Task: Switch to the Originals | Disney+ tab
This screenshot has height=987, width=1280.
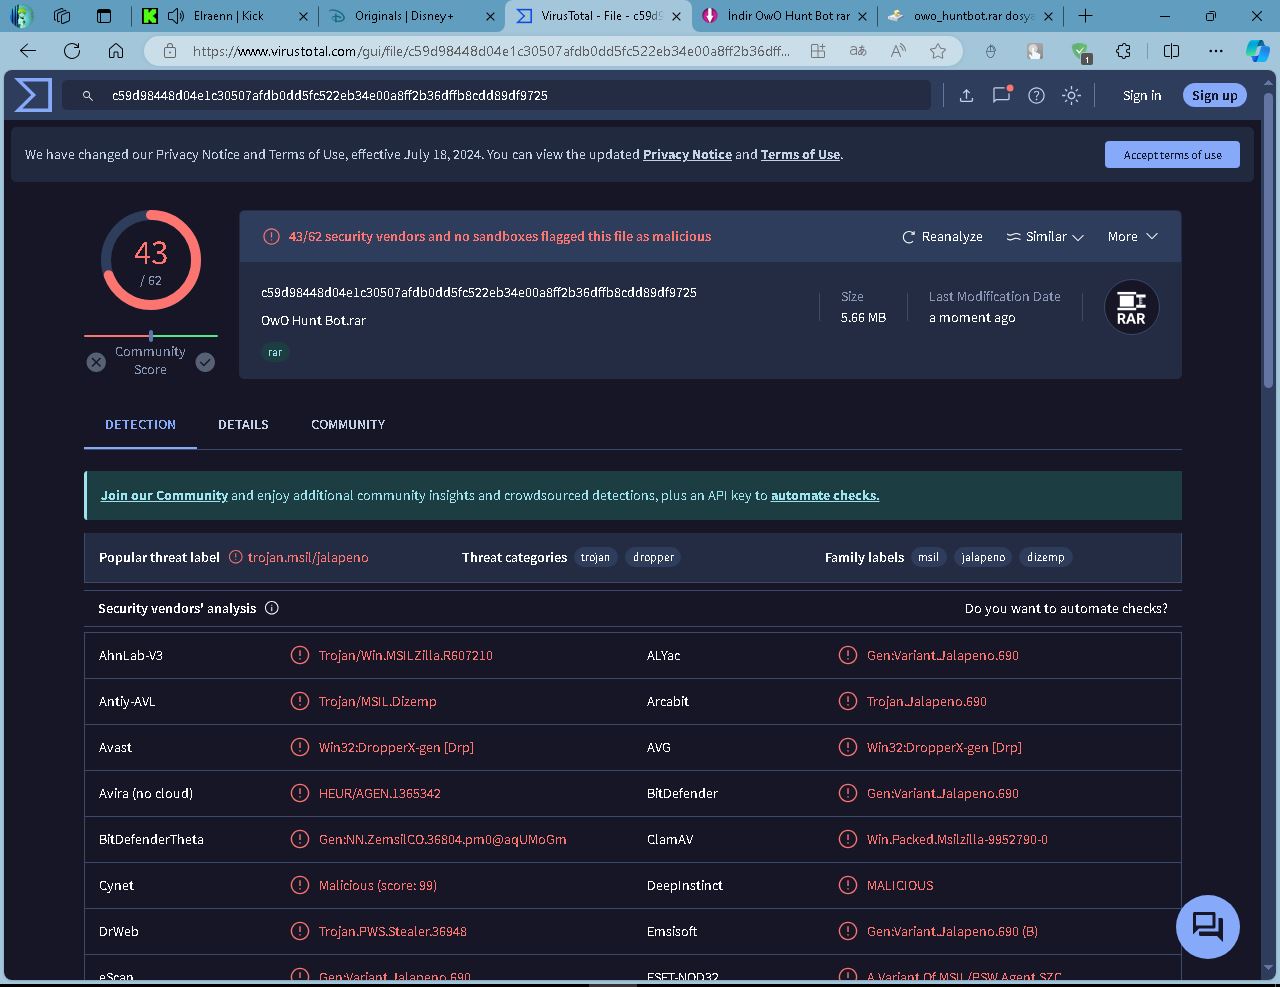Action: 411,16
